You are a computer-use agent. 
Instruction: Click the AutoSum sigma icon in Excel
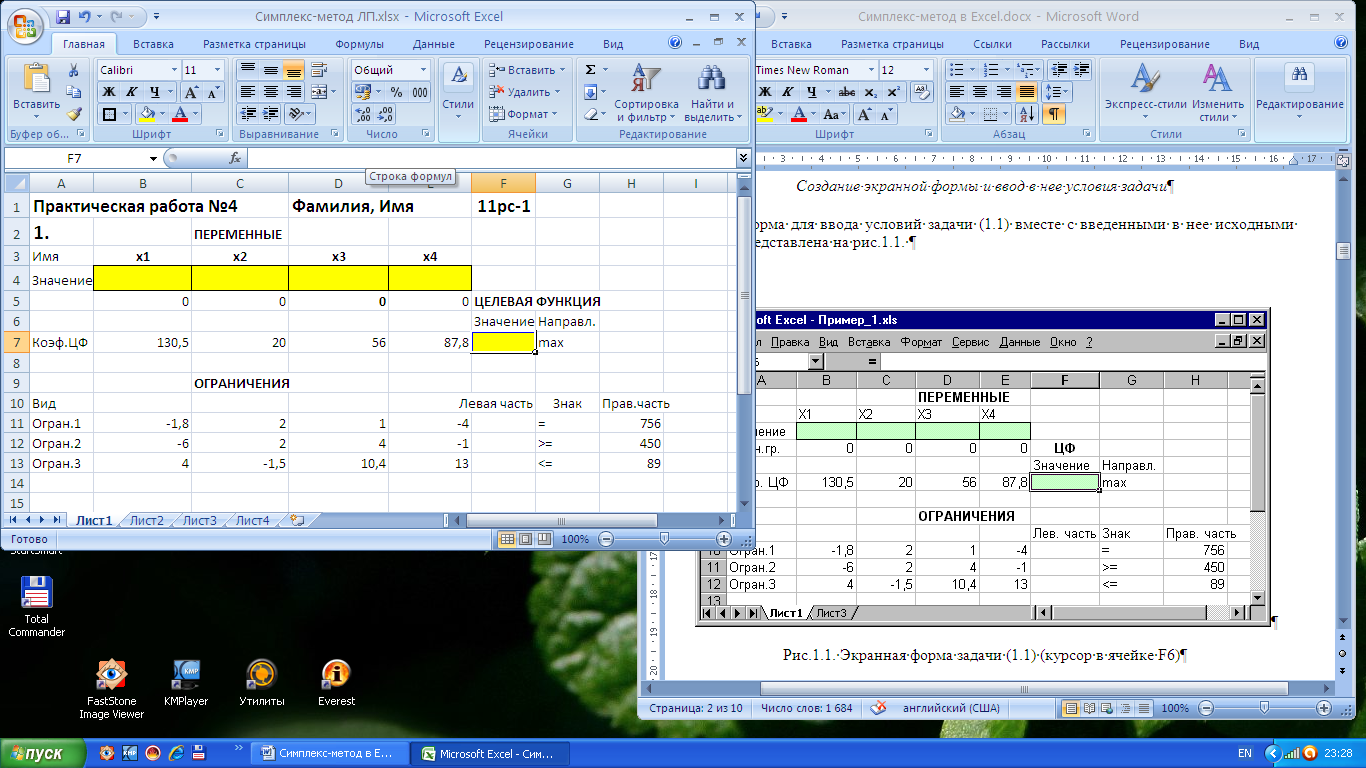tap(590, 70)
